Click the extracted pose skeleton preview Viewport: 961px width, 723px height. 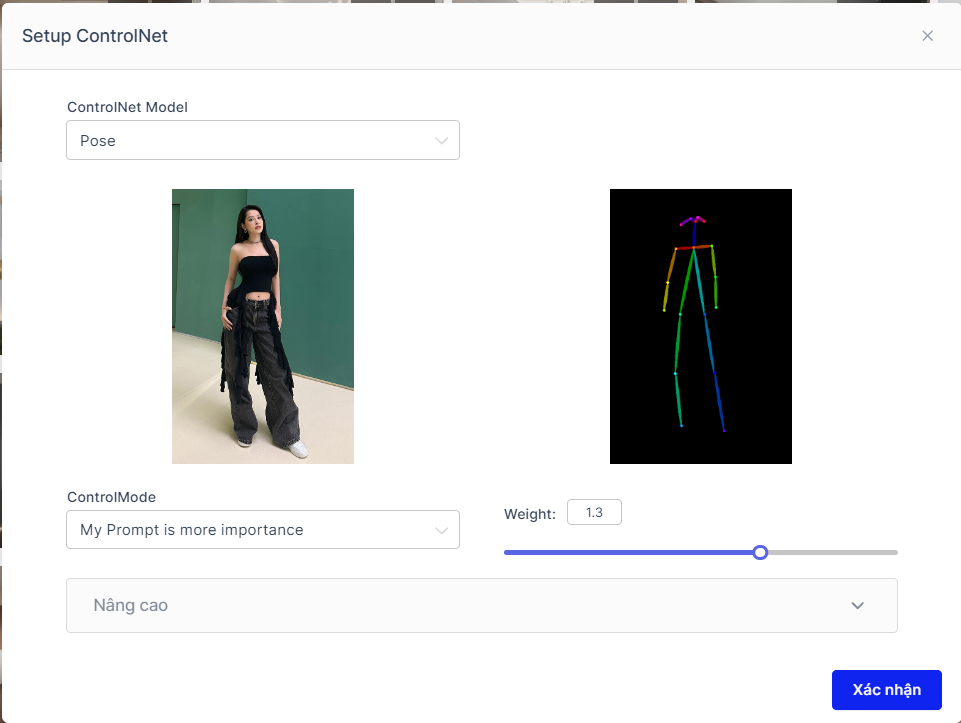click(x=700, y=325)
